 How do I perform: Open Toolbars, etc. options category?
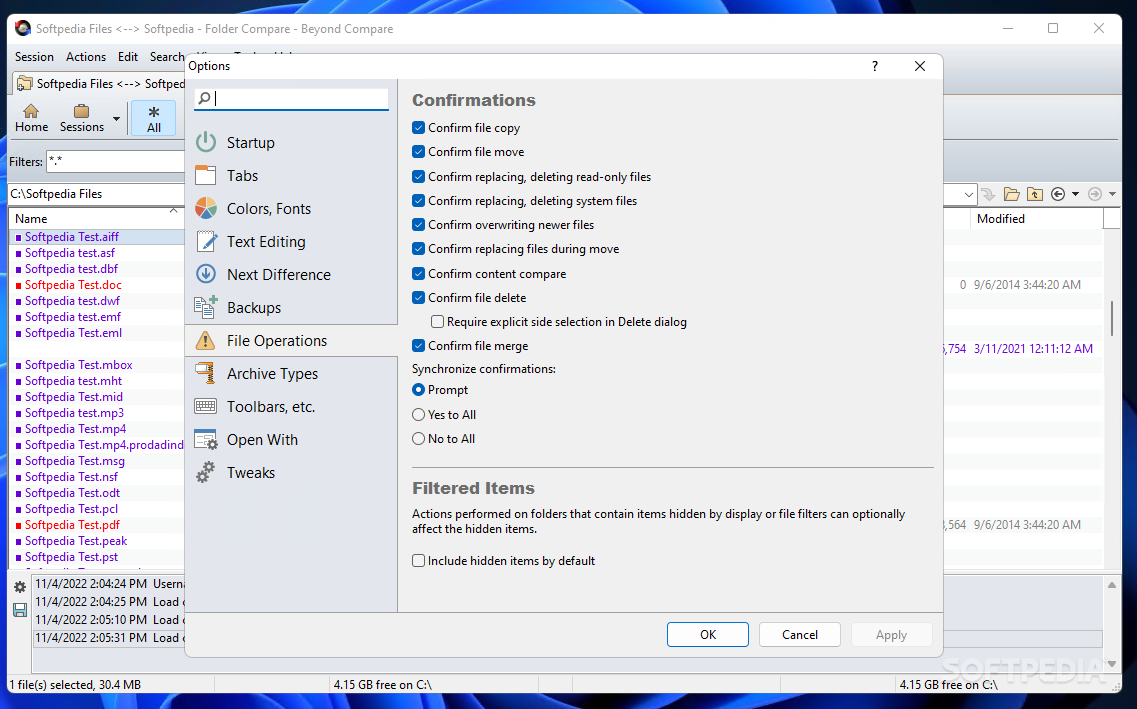(x=292, y=407)
